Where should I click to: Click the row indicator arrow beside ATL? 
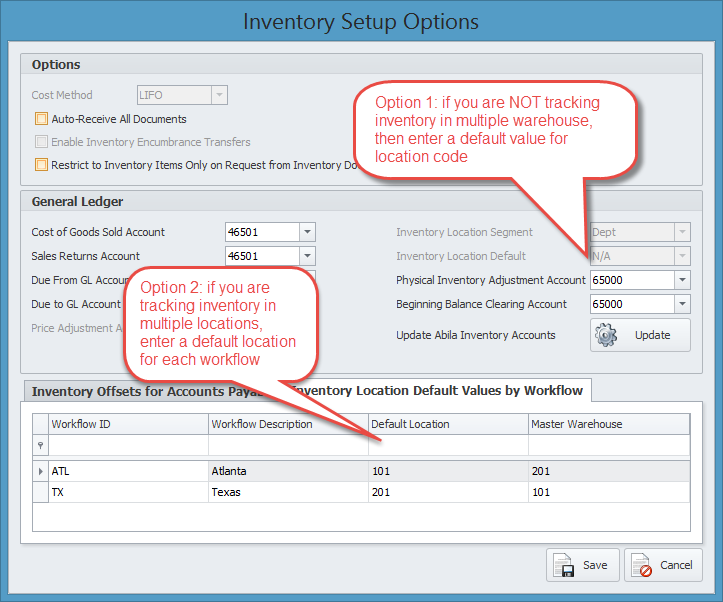point(40,471)
